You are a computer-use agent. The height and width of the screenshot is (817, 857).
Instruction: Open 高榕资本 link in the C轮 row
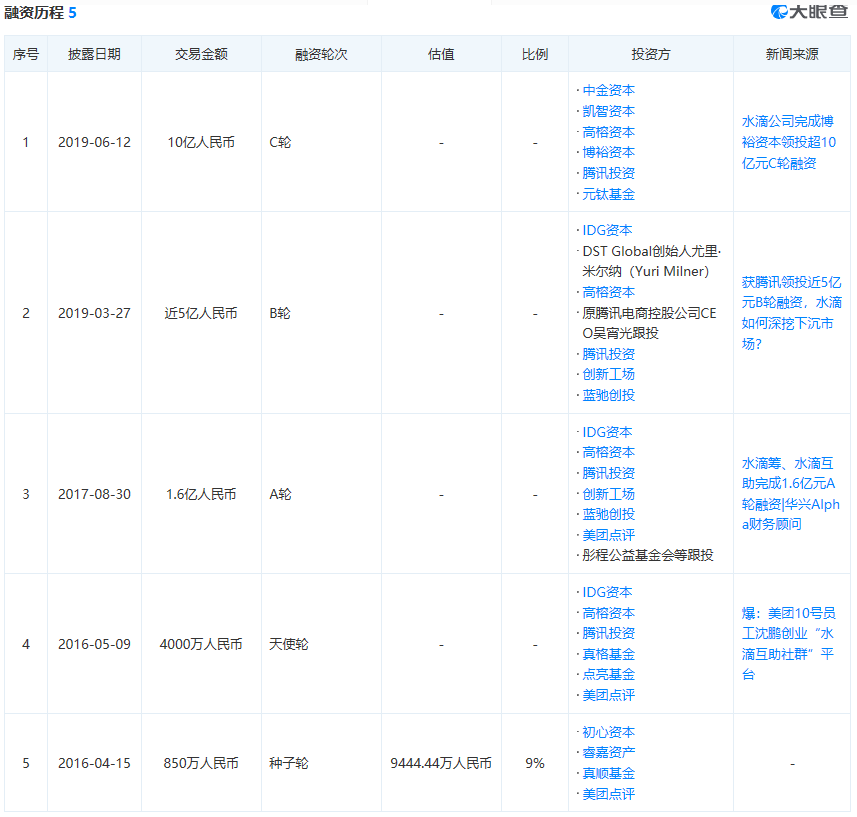[608, 132]
